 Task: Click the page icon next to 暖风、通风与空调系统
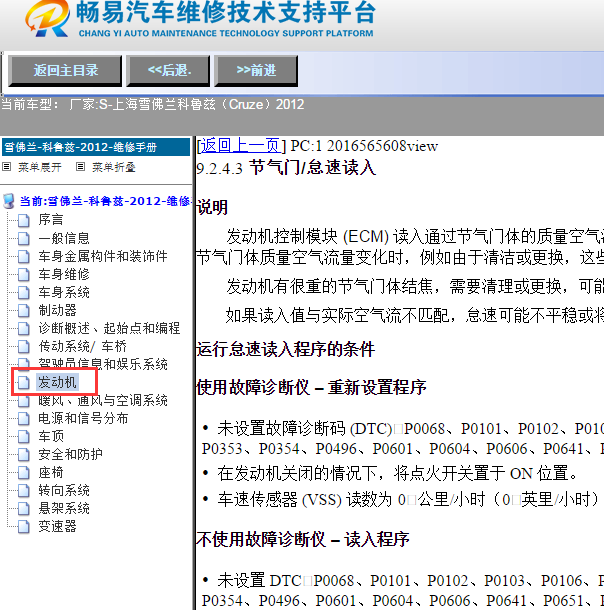24,400
